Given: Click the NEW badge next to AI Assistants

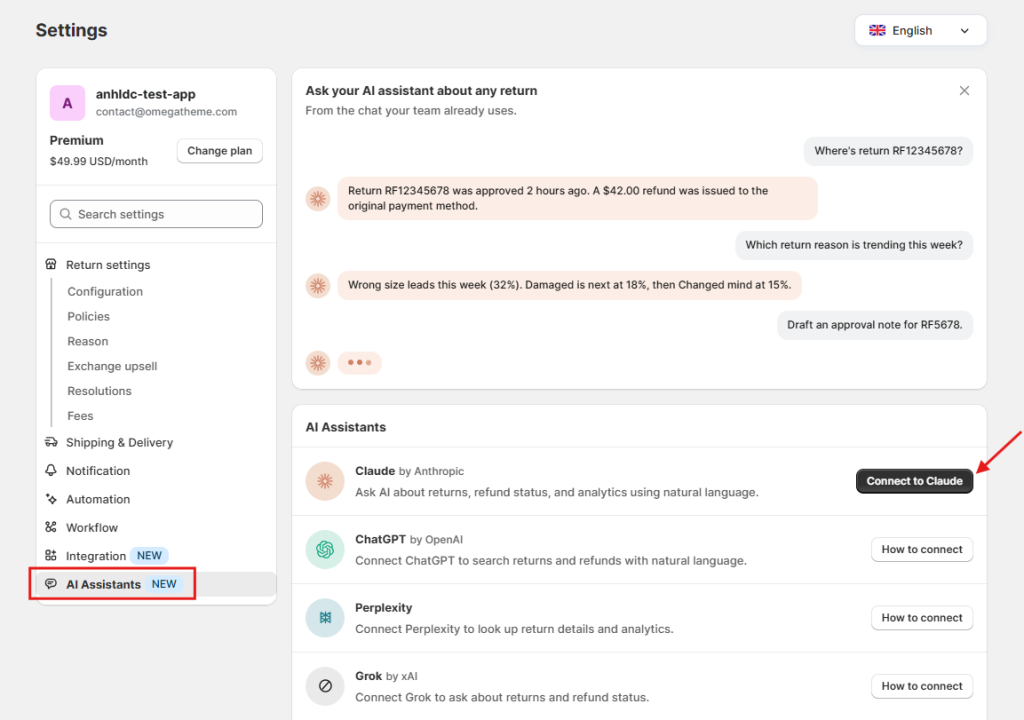Looking at the screenshot, I should (164, 584).
